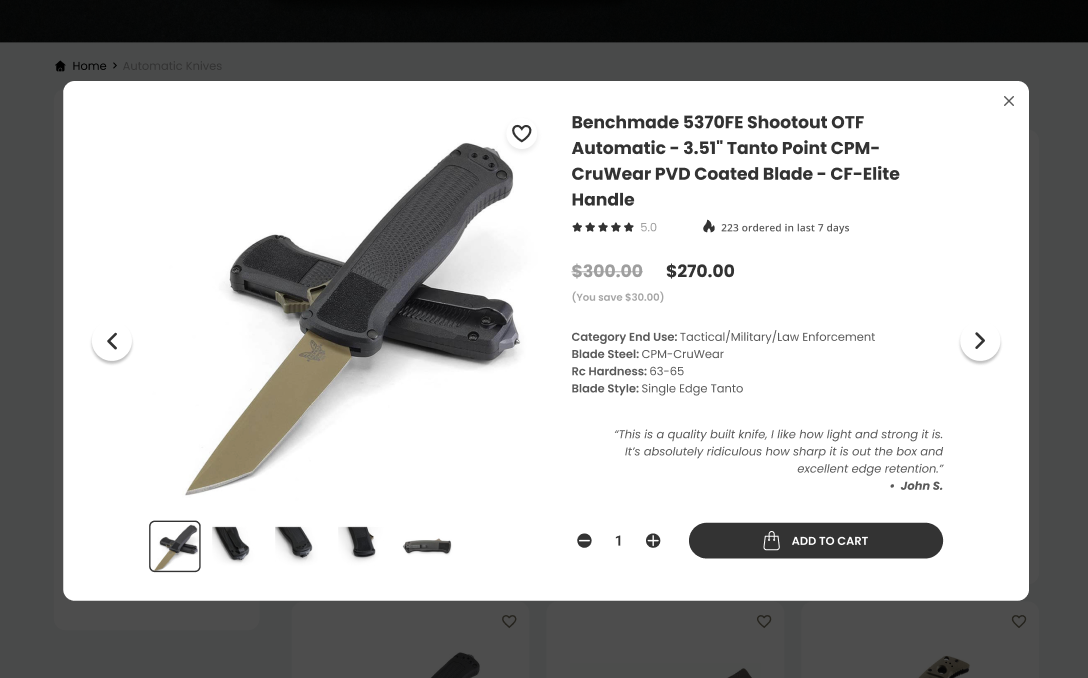Select the third handle thumbnail image
This screenshot has height=678, width=1088.
(x=296, y=543)
